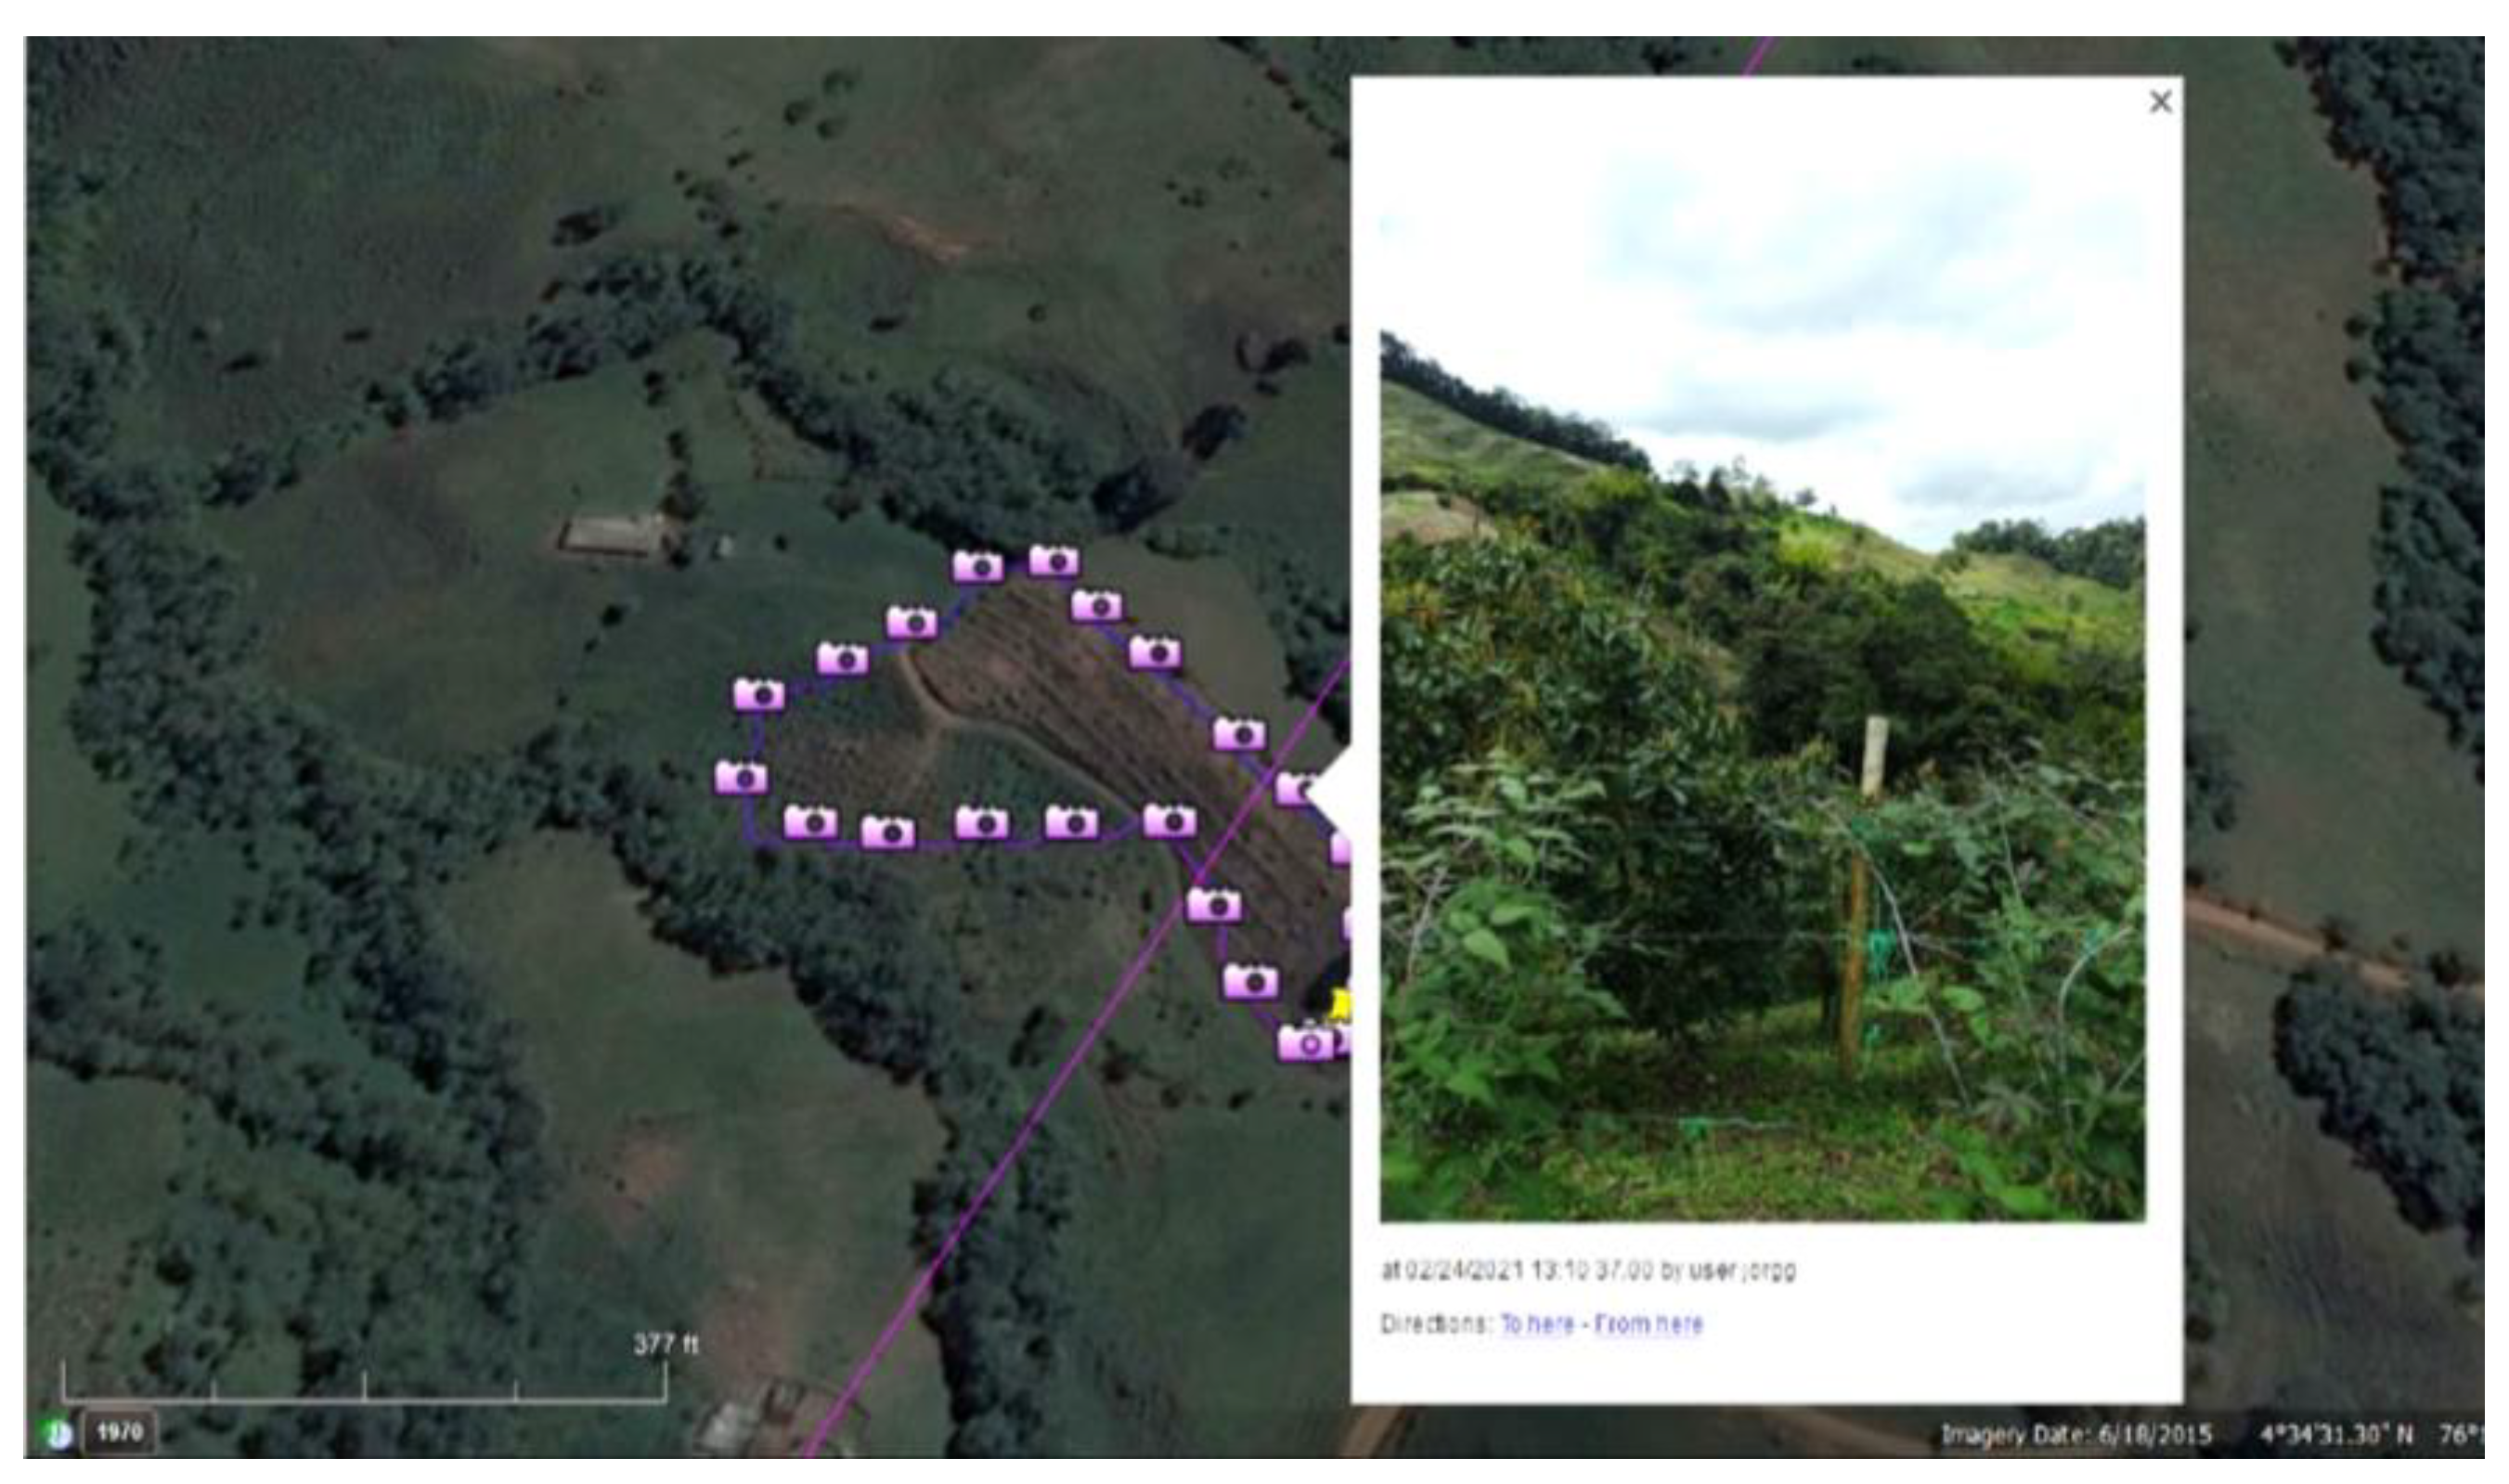
Task: Click the 1970 historical imagery date button
Action: [x=119, y=1433]
